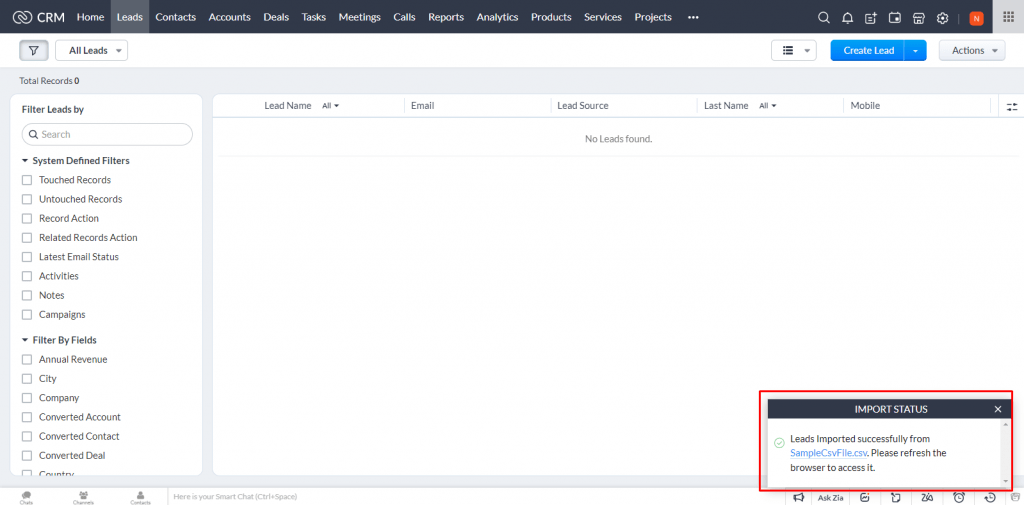The image size is (1024, 505).
Task: Open the Analytics tab
Action: [498, 17]
